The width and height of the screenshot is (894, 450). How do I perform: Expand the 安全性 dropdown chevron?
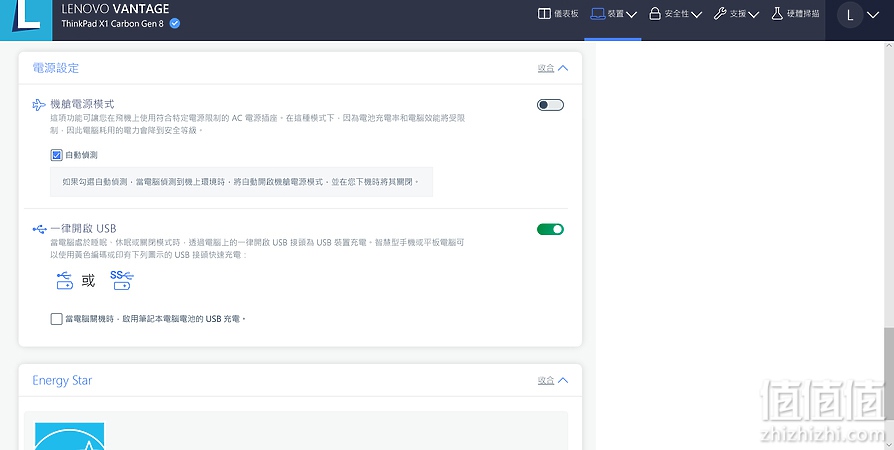(x=696, y=14)
